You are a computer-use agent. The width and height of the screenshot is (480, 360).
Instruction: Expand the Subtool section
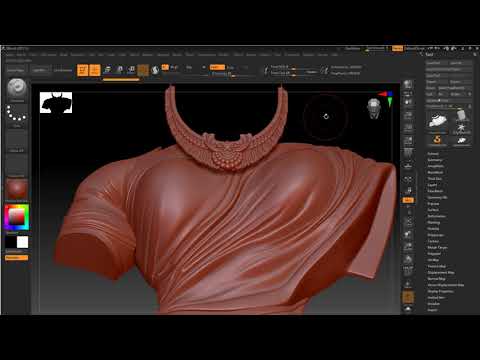(433, 154)
